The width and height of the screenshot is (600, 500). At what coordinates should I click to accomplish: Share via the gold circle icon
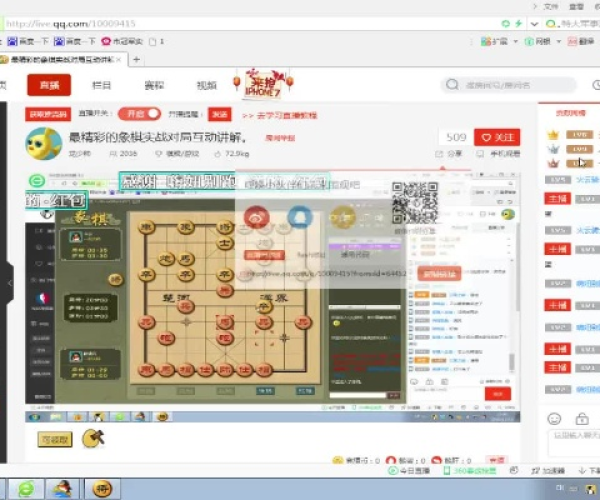pyautogui.click(x=342, y=217)
